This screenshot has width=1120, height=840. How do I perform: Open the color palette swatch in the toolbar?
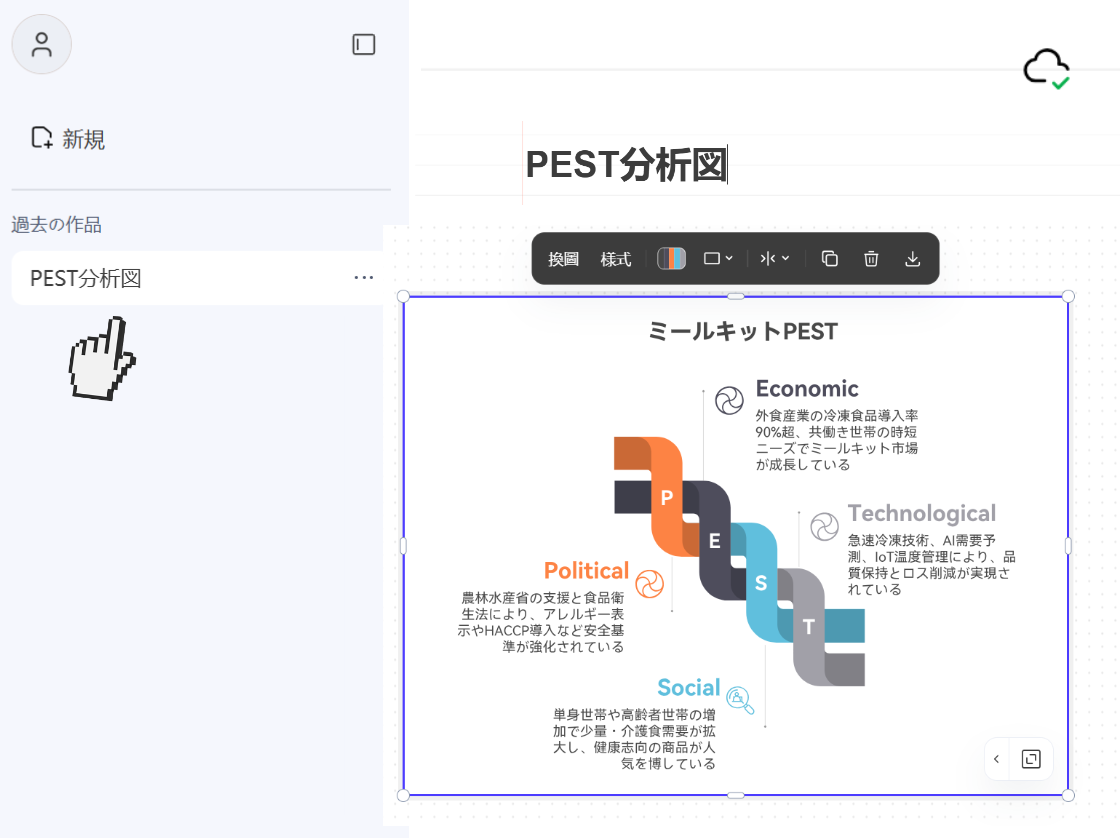point(671,258)
